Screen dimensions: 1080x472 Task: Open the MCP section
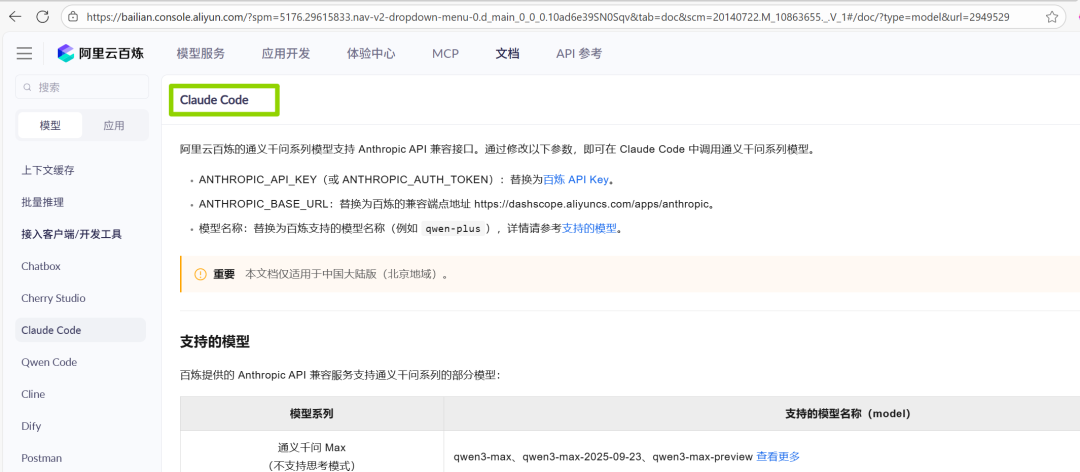446,54
